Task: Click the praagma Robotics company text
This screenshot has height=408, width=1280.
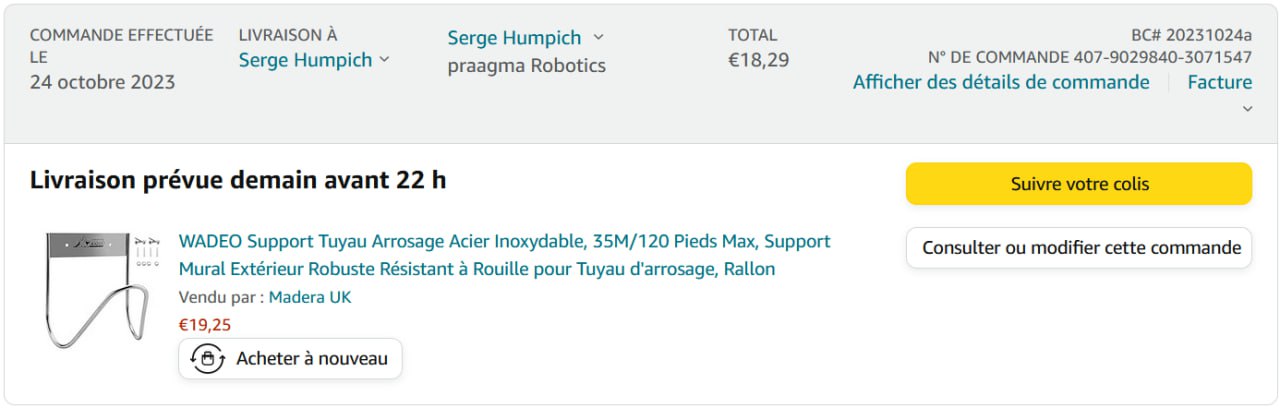Action: [x=526, y=66]
